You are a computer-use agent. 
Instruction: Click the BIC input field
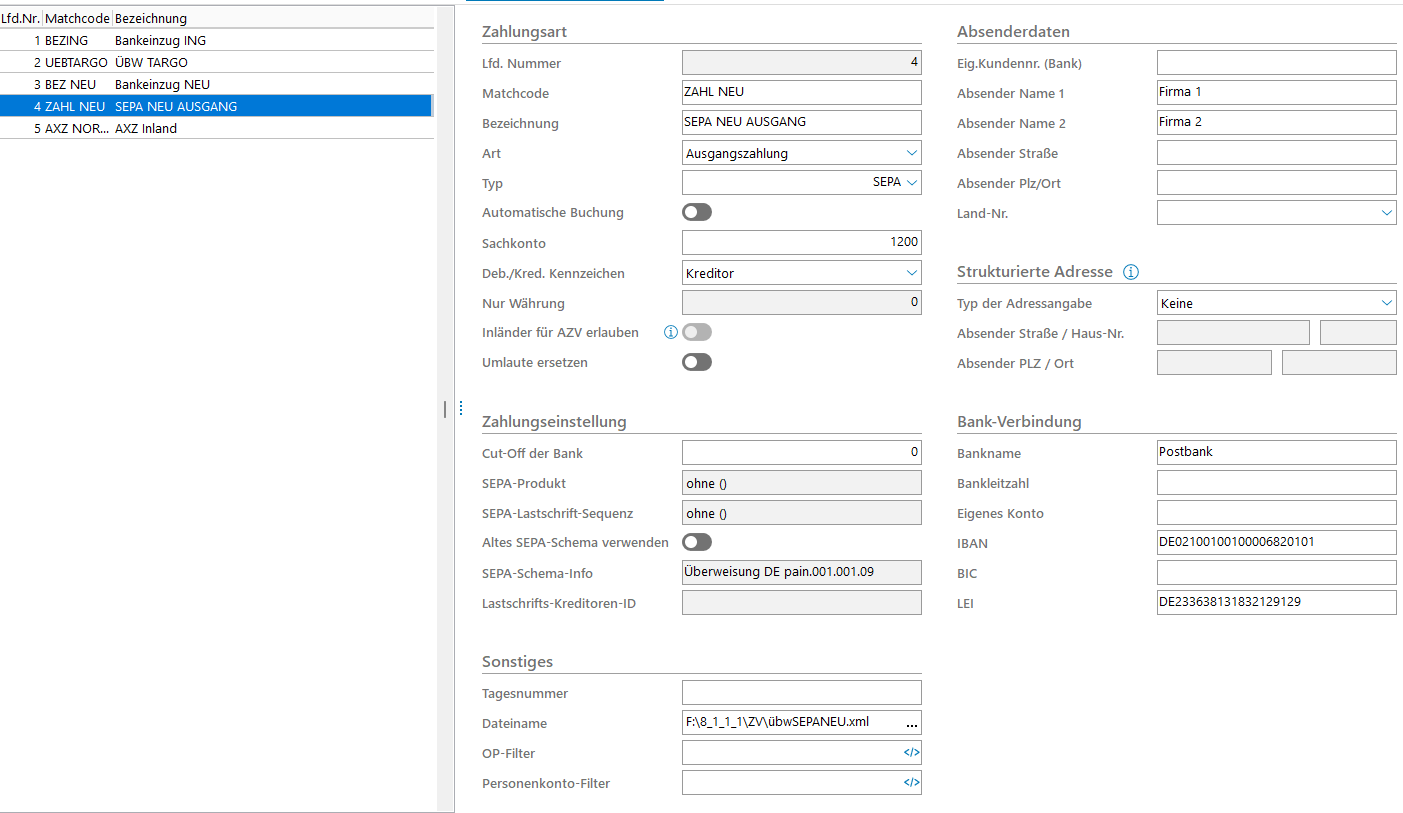[x=1276, y=572]
